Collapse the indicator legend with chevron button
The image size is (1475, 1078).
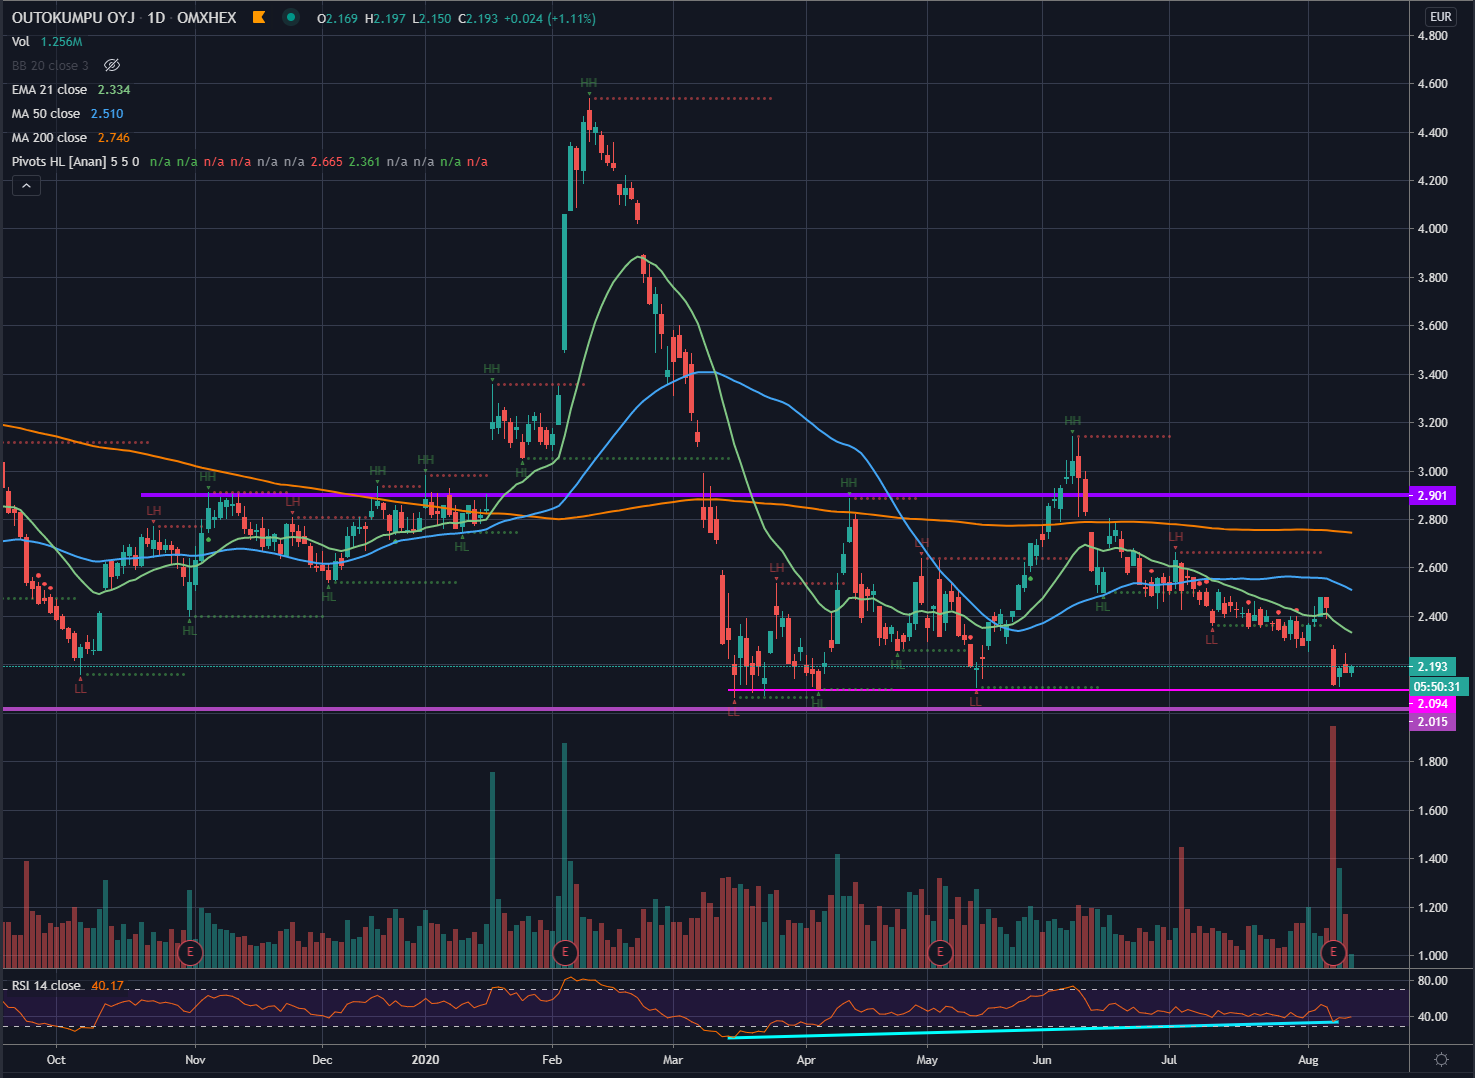[26, 186]
